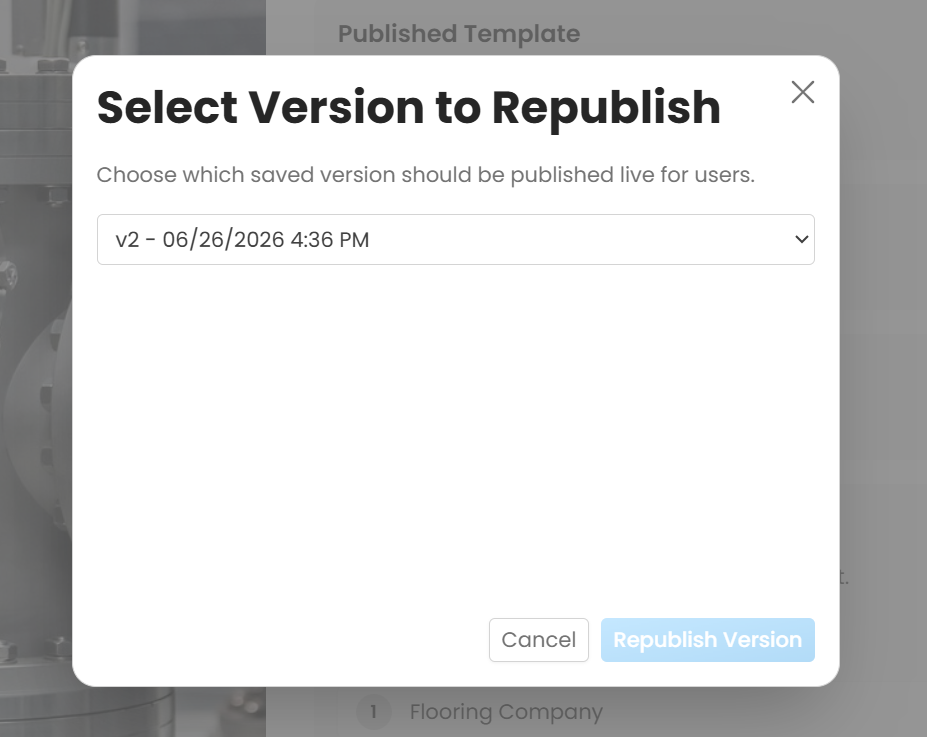Click the circled number 1 step badge

(x=374, y=712)
